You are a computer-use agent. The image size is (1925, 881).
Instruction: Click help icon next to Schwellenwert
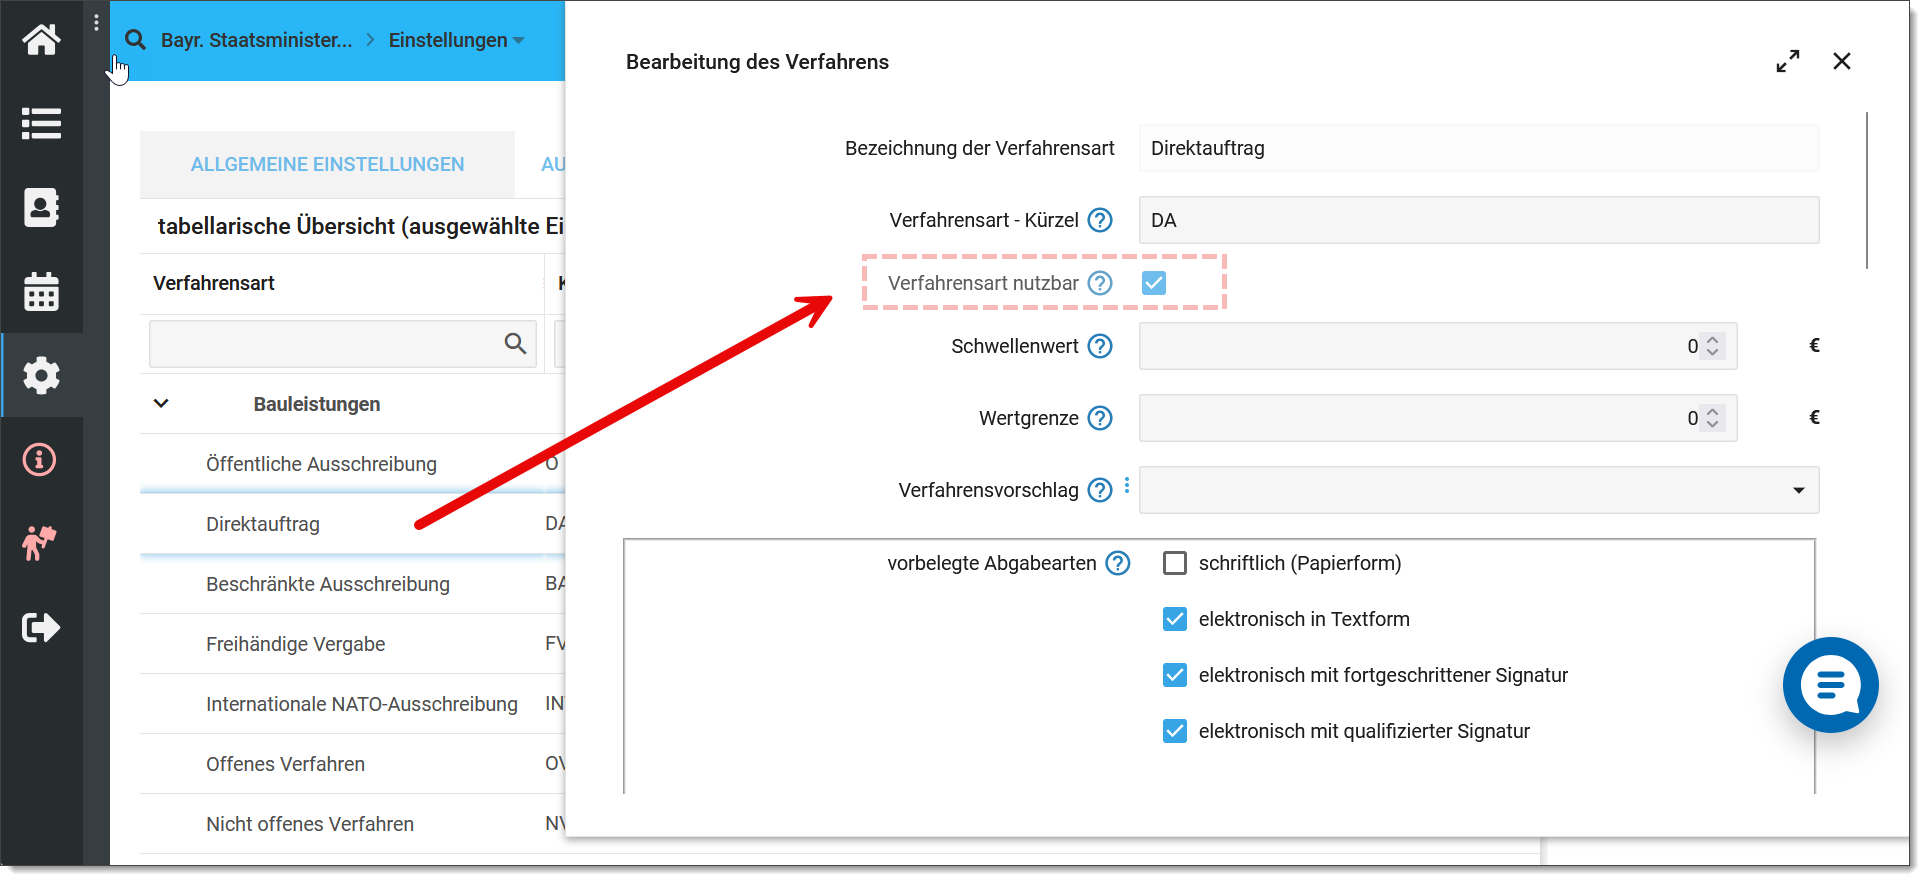pyautogui.click(x=1100, y=346)
